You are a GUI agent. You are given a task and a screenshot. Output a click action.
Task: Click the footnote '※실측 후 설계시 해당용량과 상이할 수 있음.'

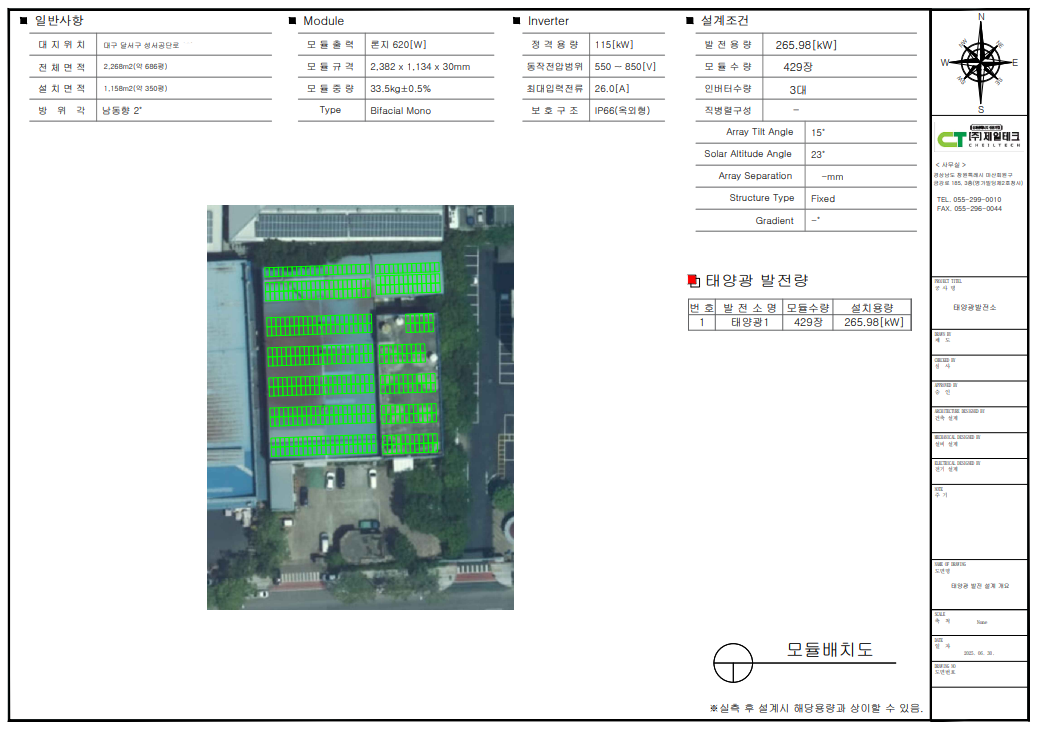pos(816,708)
